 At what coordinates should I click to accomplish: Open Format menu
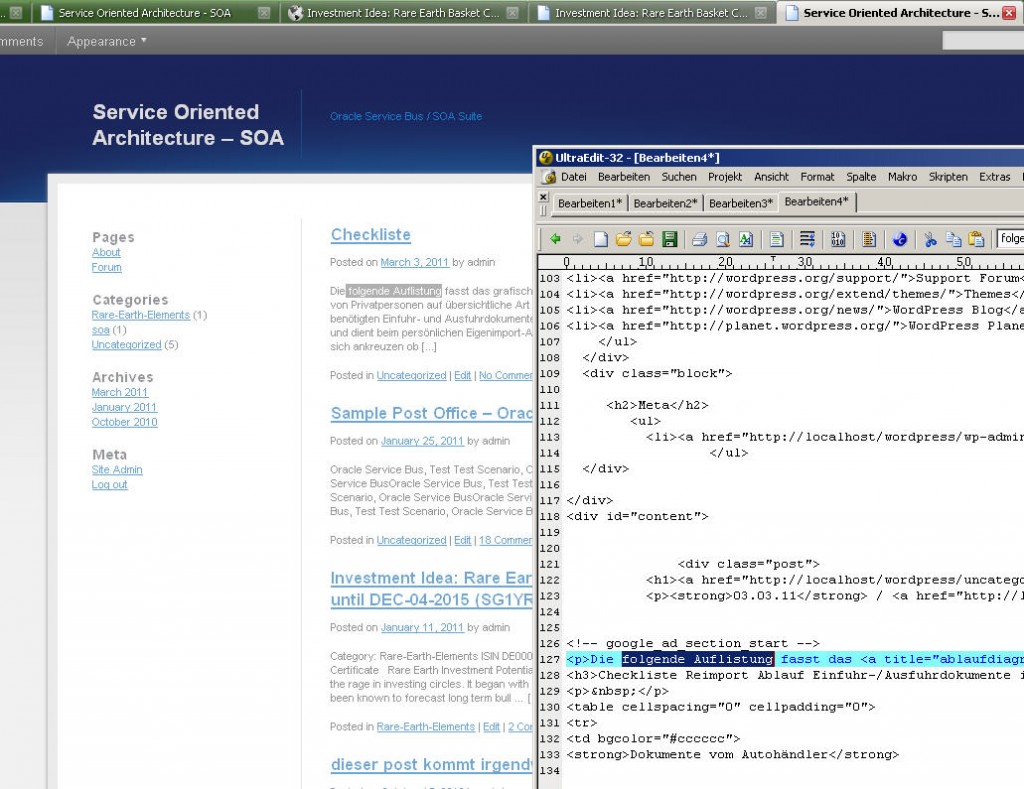coord(817,177)
